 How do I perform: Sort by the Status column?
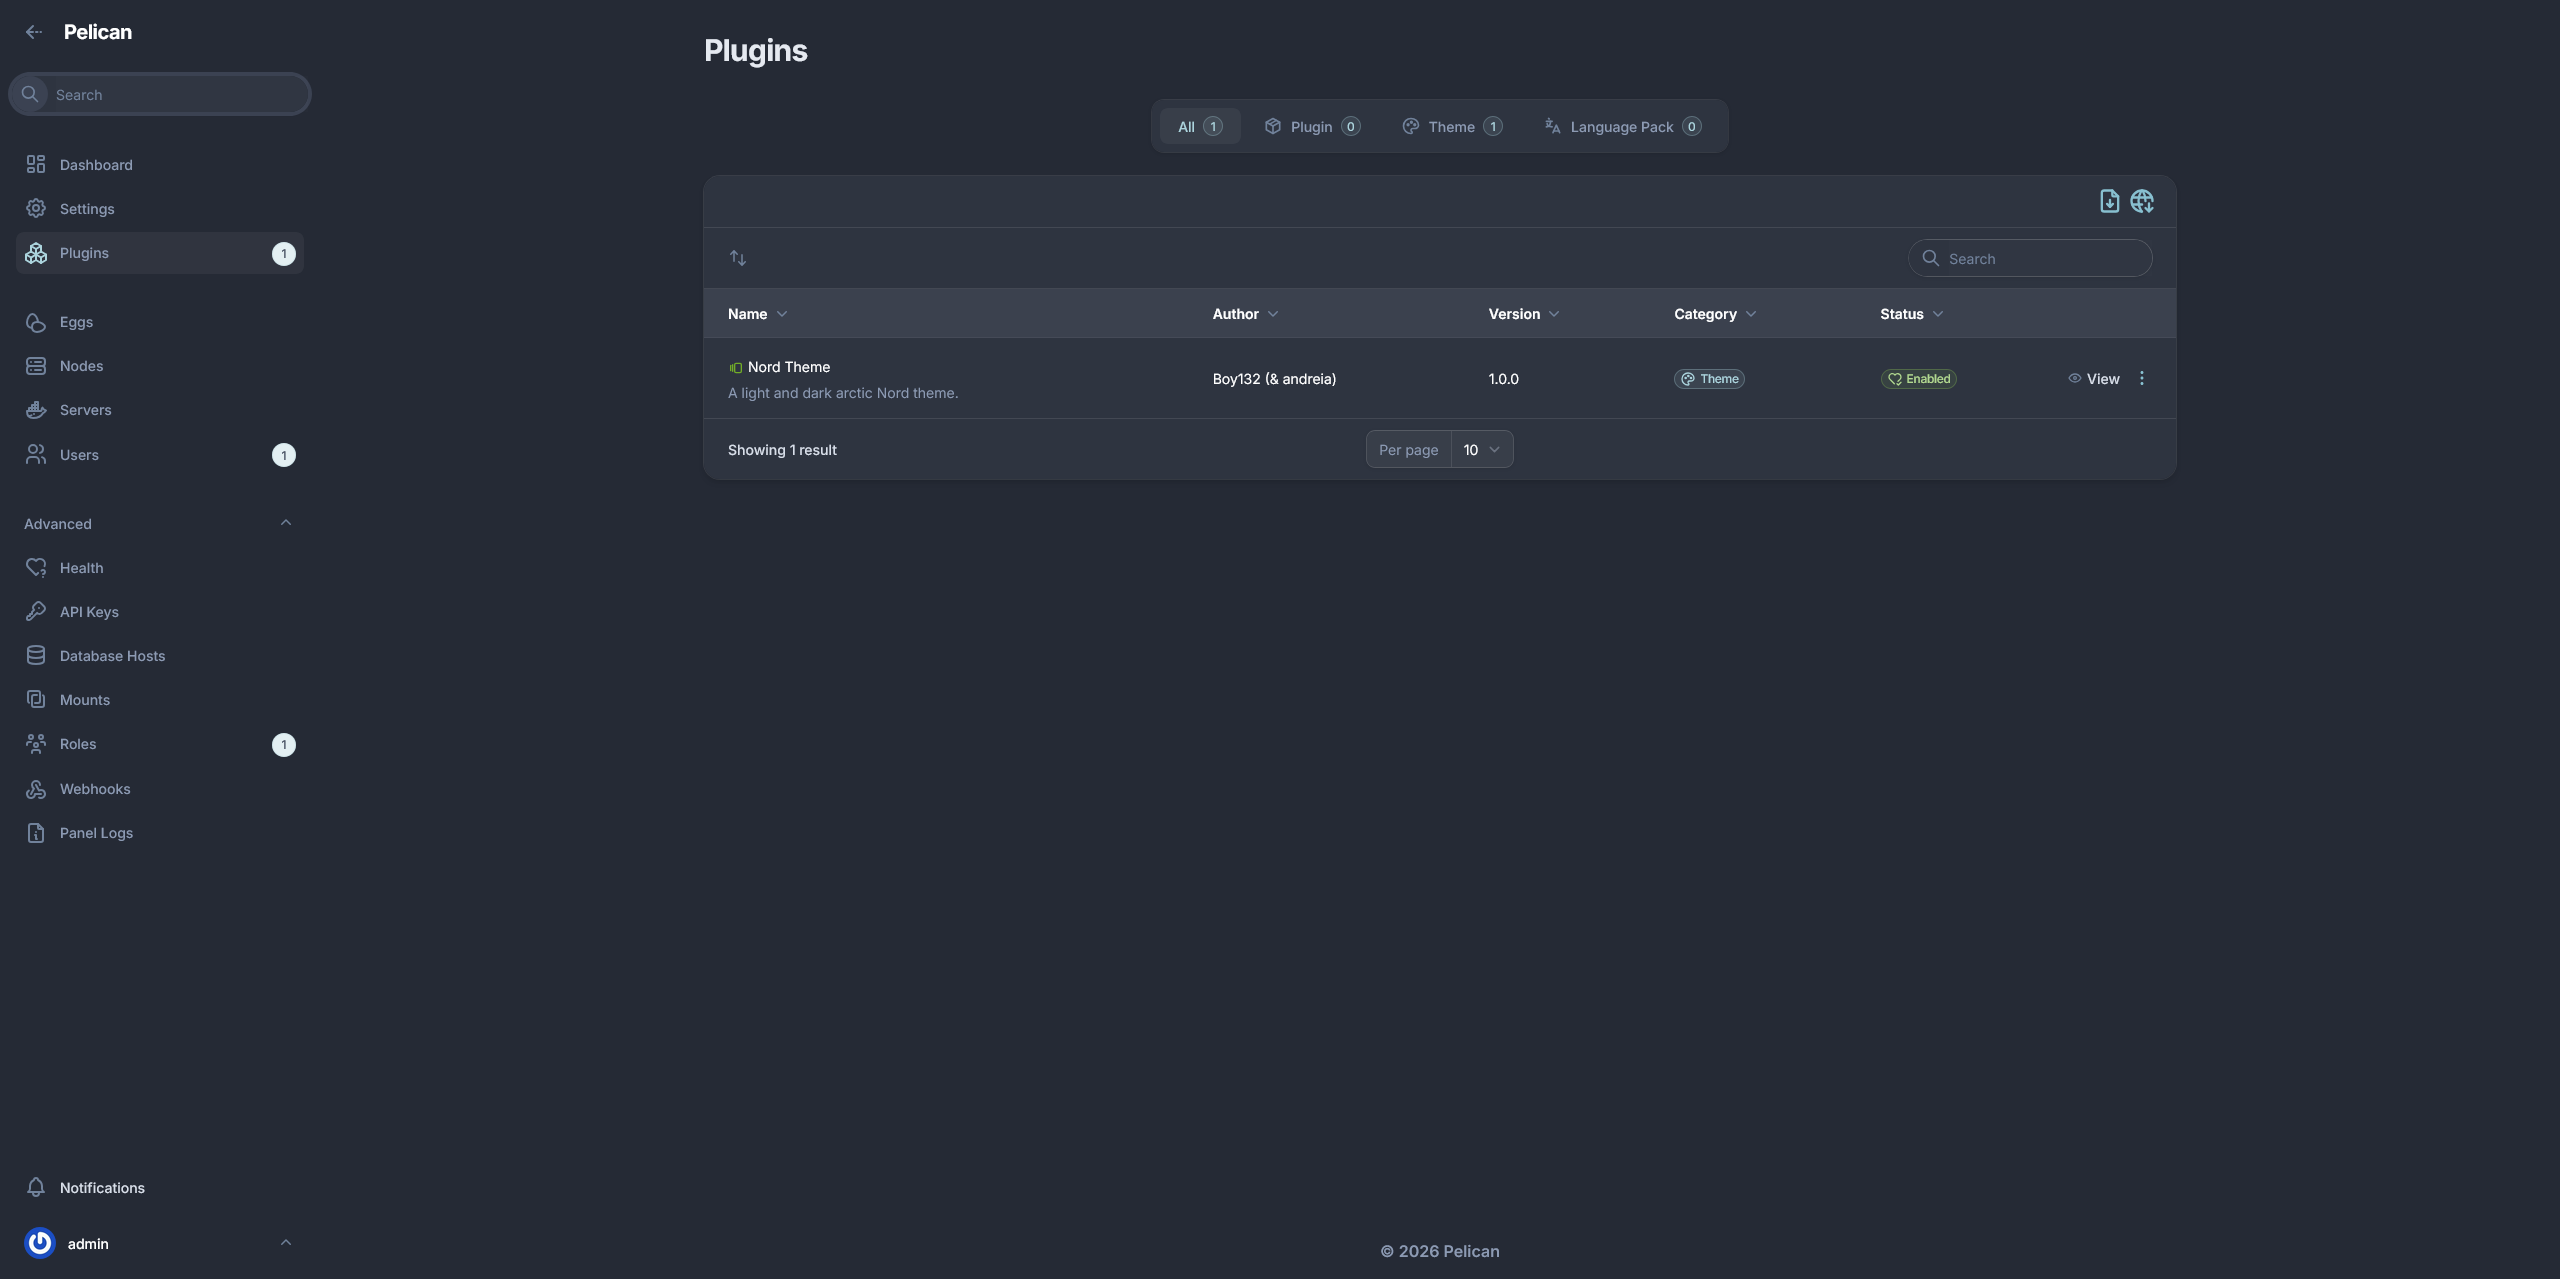1911,314
